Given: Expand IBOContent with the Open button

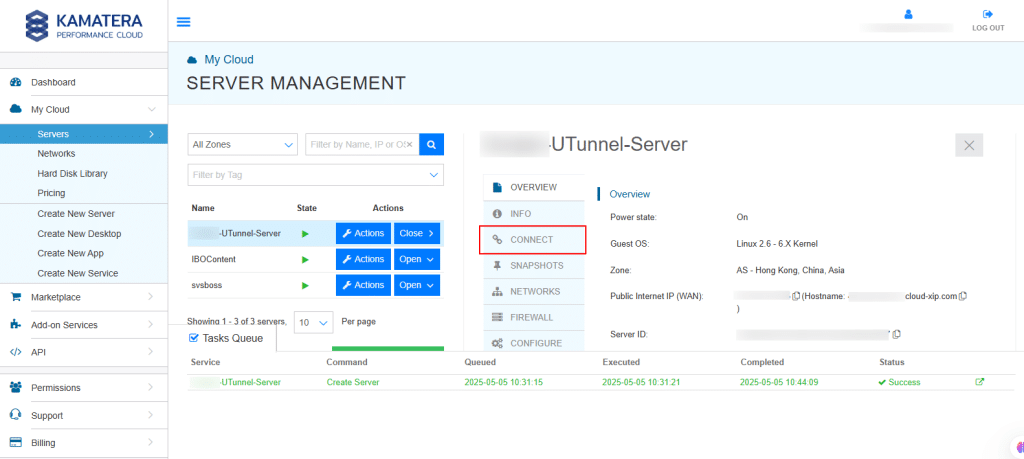Looking at the screenshot, I should point(417,259).
